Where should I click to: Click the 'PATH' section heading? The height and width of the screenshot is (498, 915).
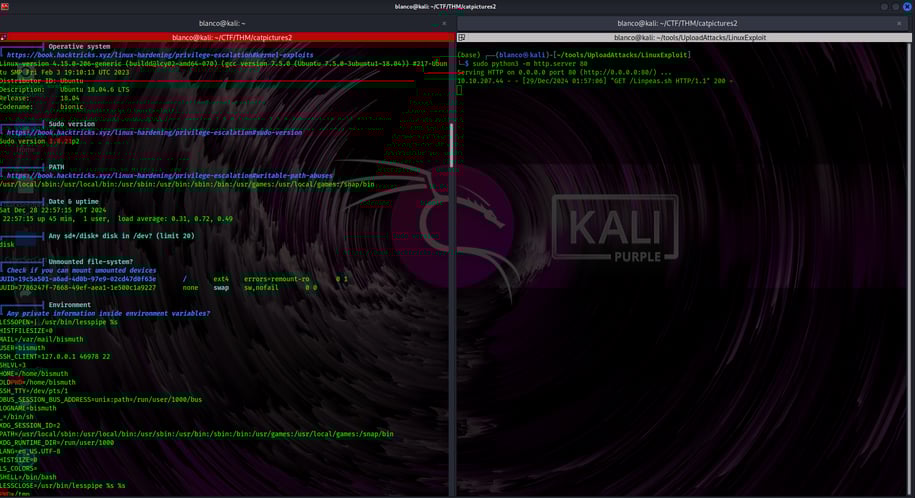56,167
